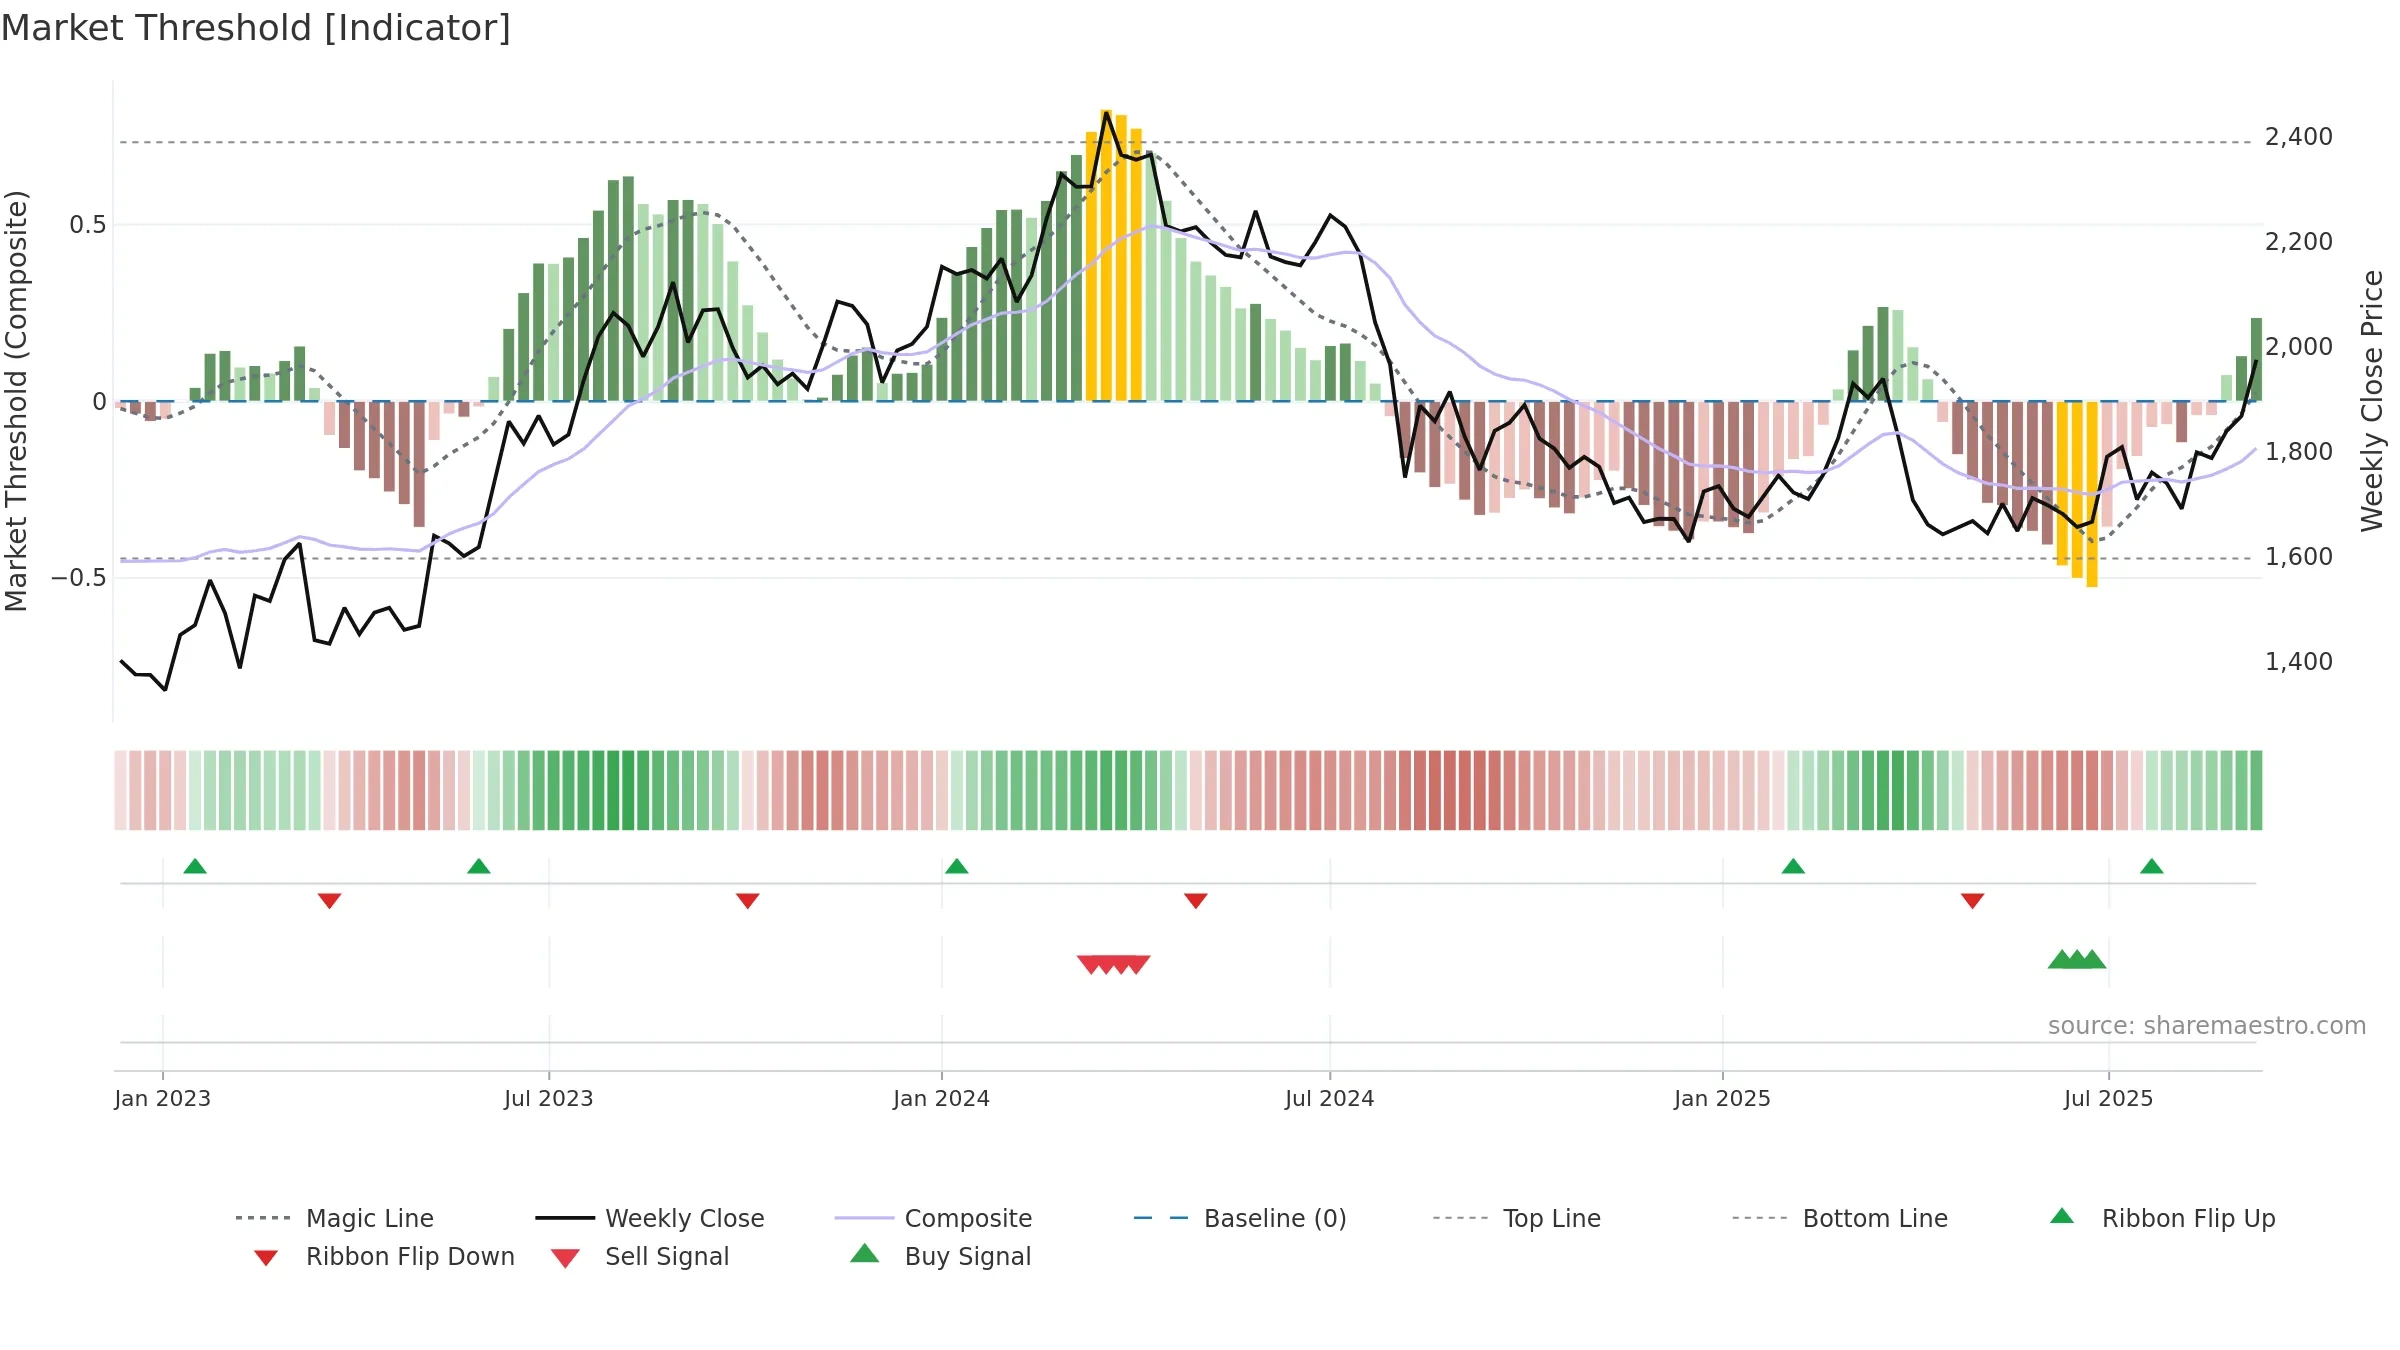Viewport: 2400px width, 1350px height.
Task: Click the first pale red ribbon cell on the left
Action: click(121, 790)
